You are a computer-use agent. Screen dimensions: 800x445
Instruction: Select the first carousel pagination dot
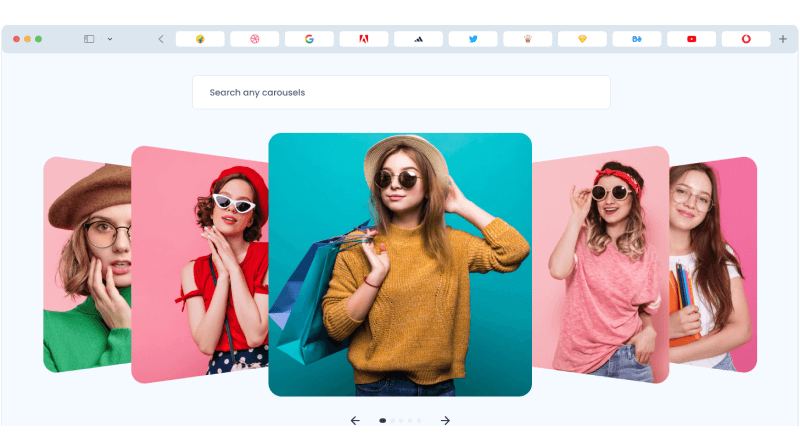383,421
